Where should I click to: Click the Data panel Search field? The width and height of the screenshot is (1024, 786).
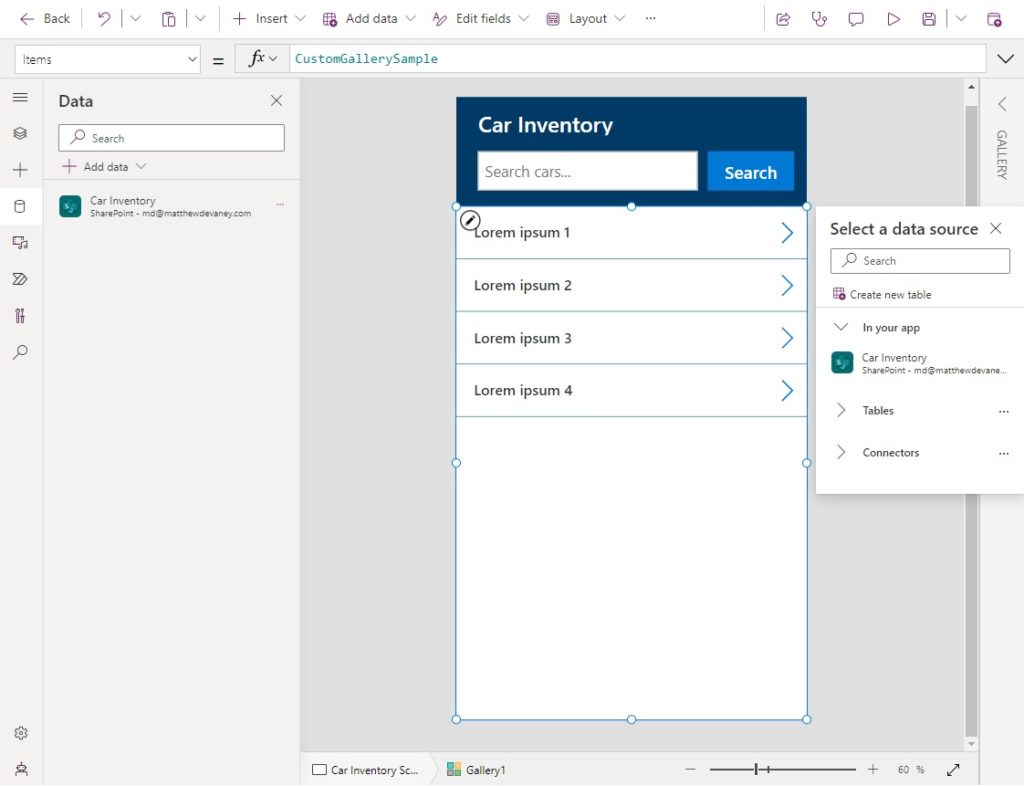pos(171,138)
